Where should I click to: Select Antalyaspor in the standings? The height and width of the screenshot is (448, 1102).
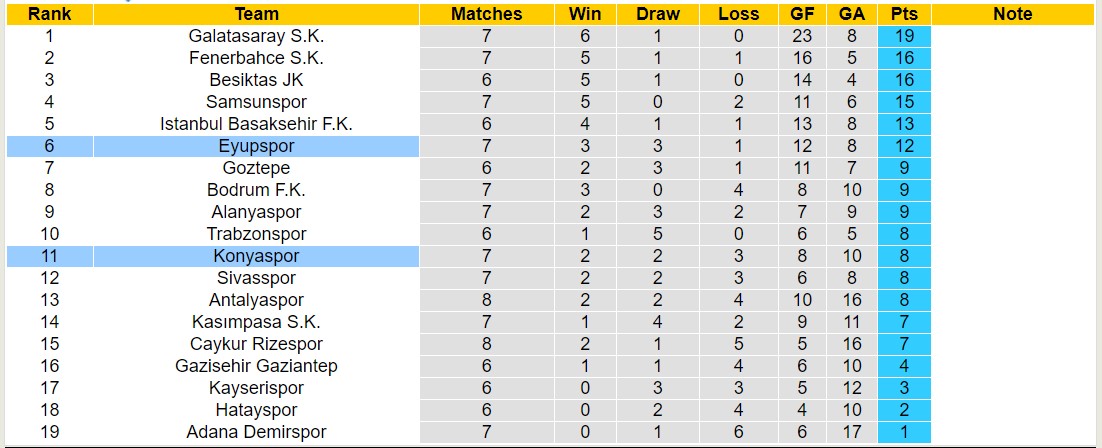[x=257, y=300]
